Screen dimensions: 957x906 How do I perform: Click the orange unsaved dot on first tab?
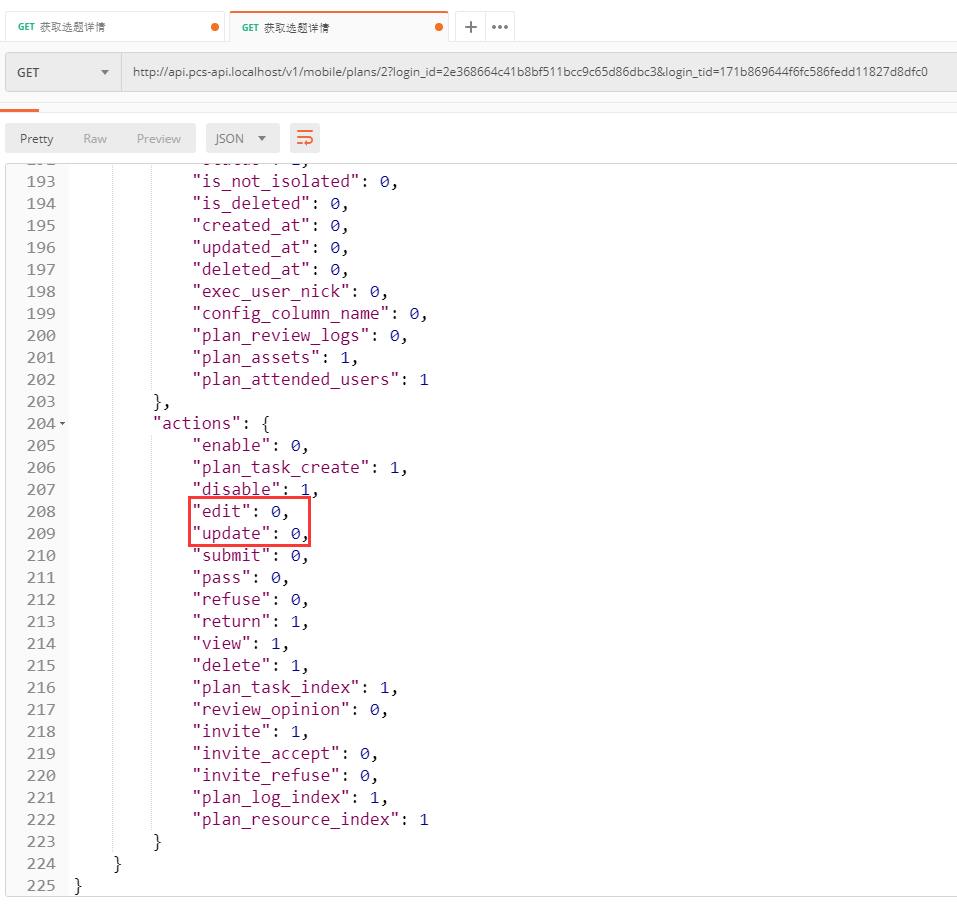pos(215,28)
